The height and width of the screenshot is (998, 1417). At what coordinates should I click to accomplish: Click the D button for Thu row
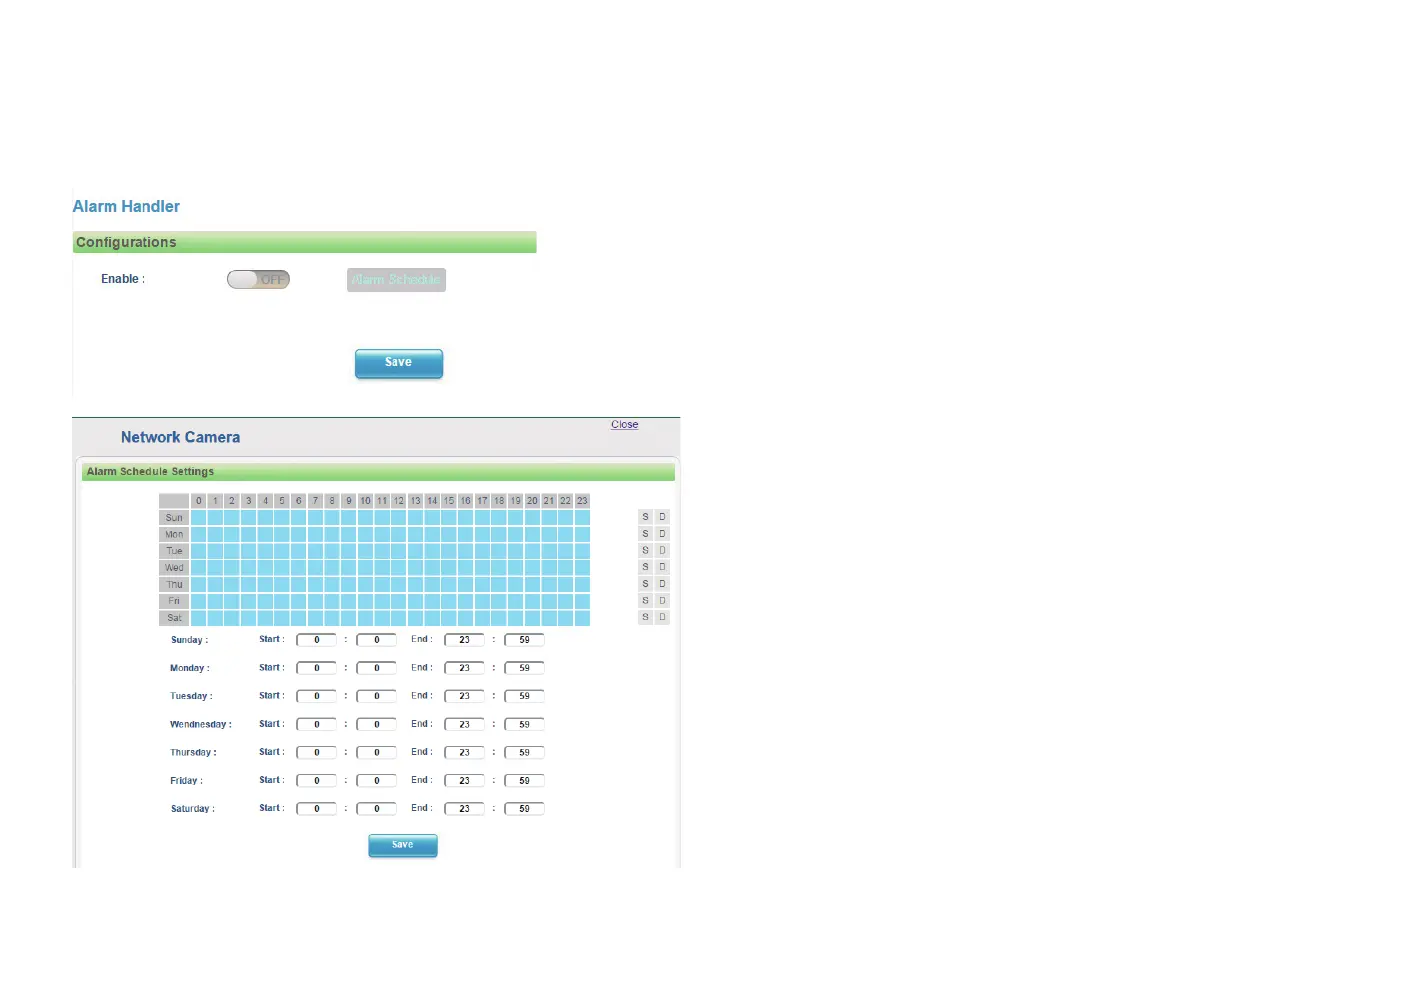pyautogui.click(x=662, y=584)
